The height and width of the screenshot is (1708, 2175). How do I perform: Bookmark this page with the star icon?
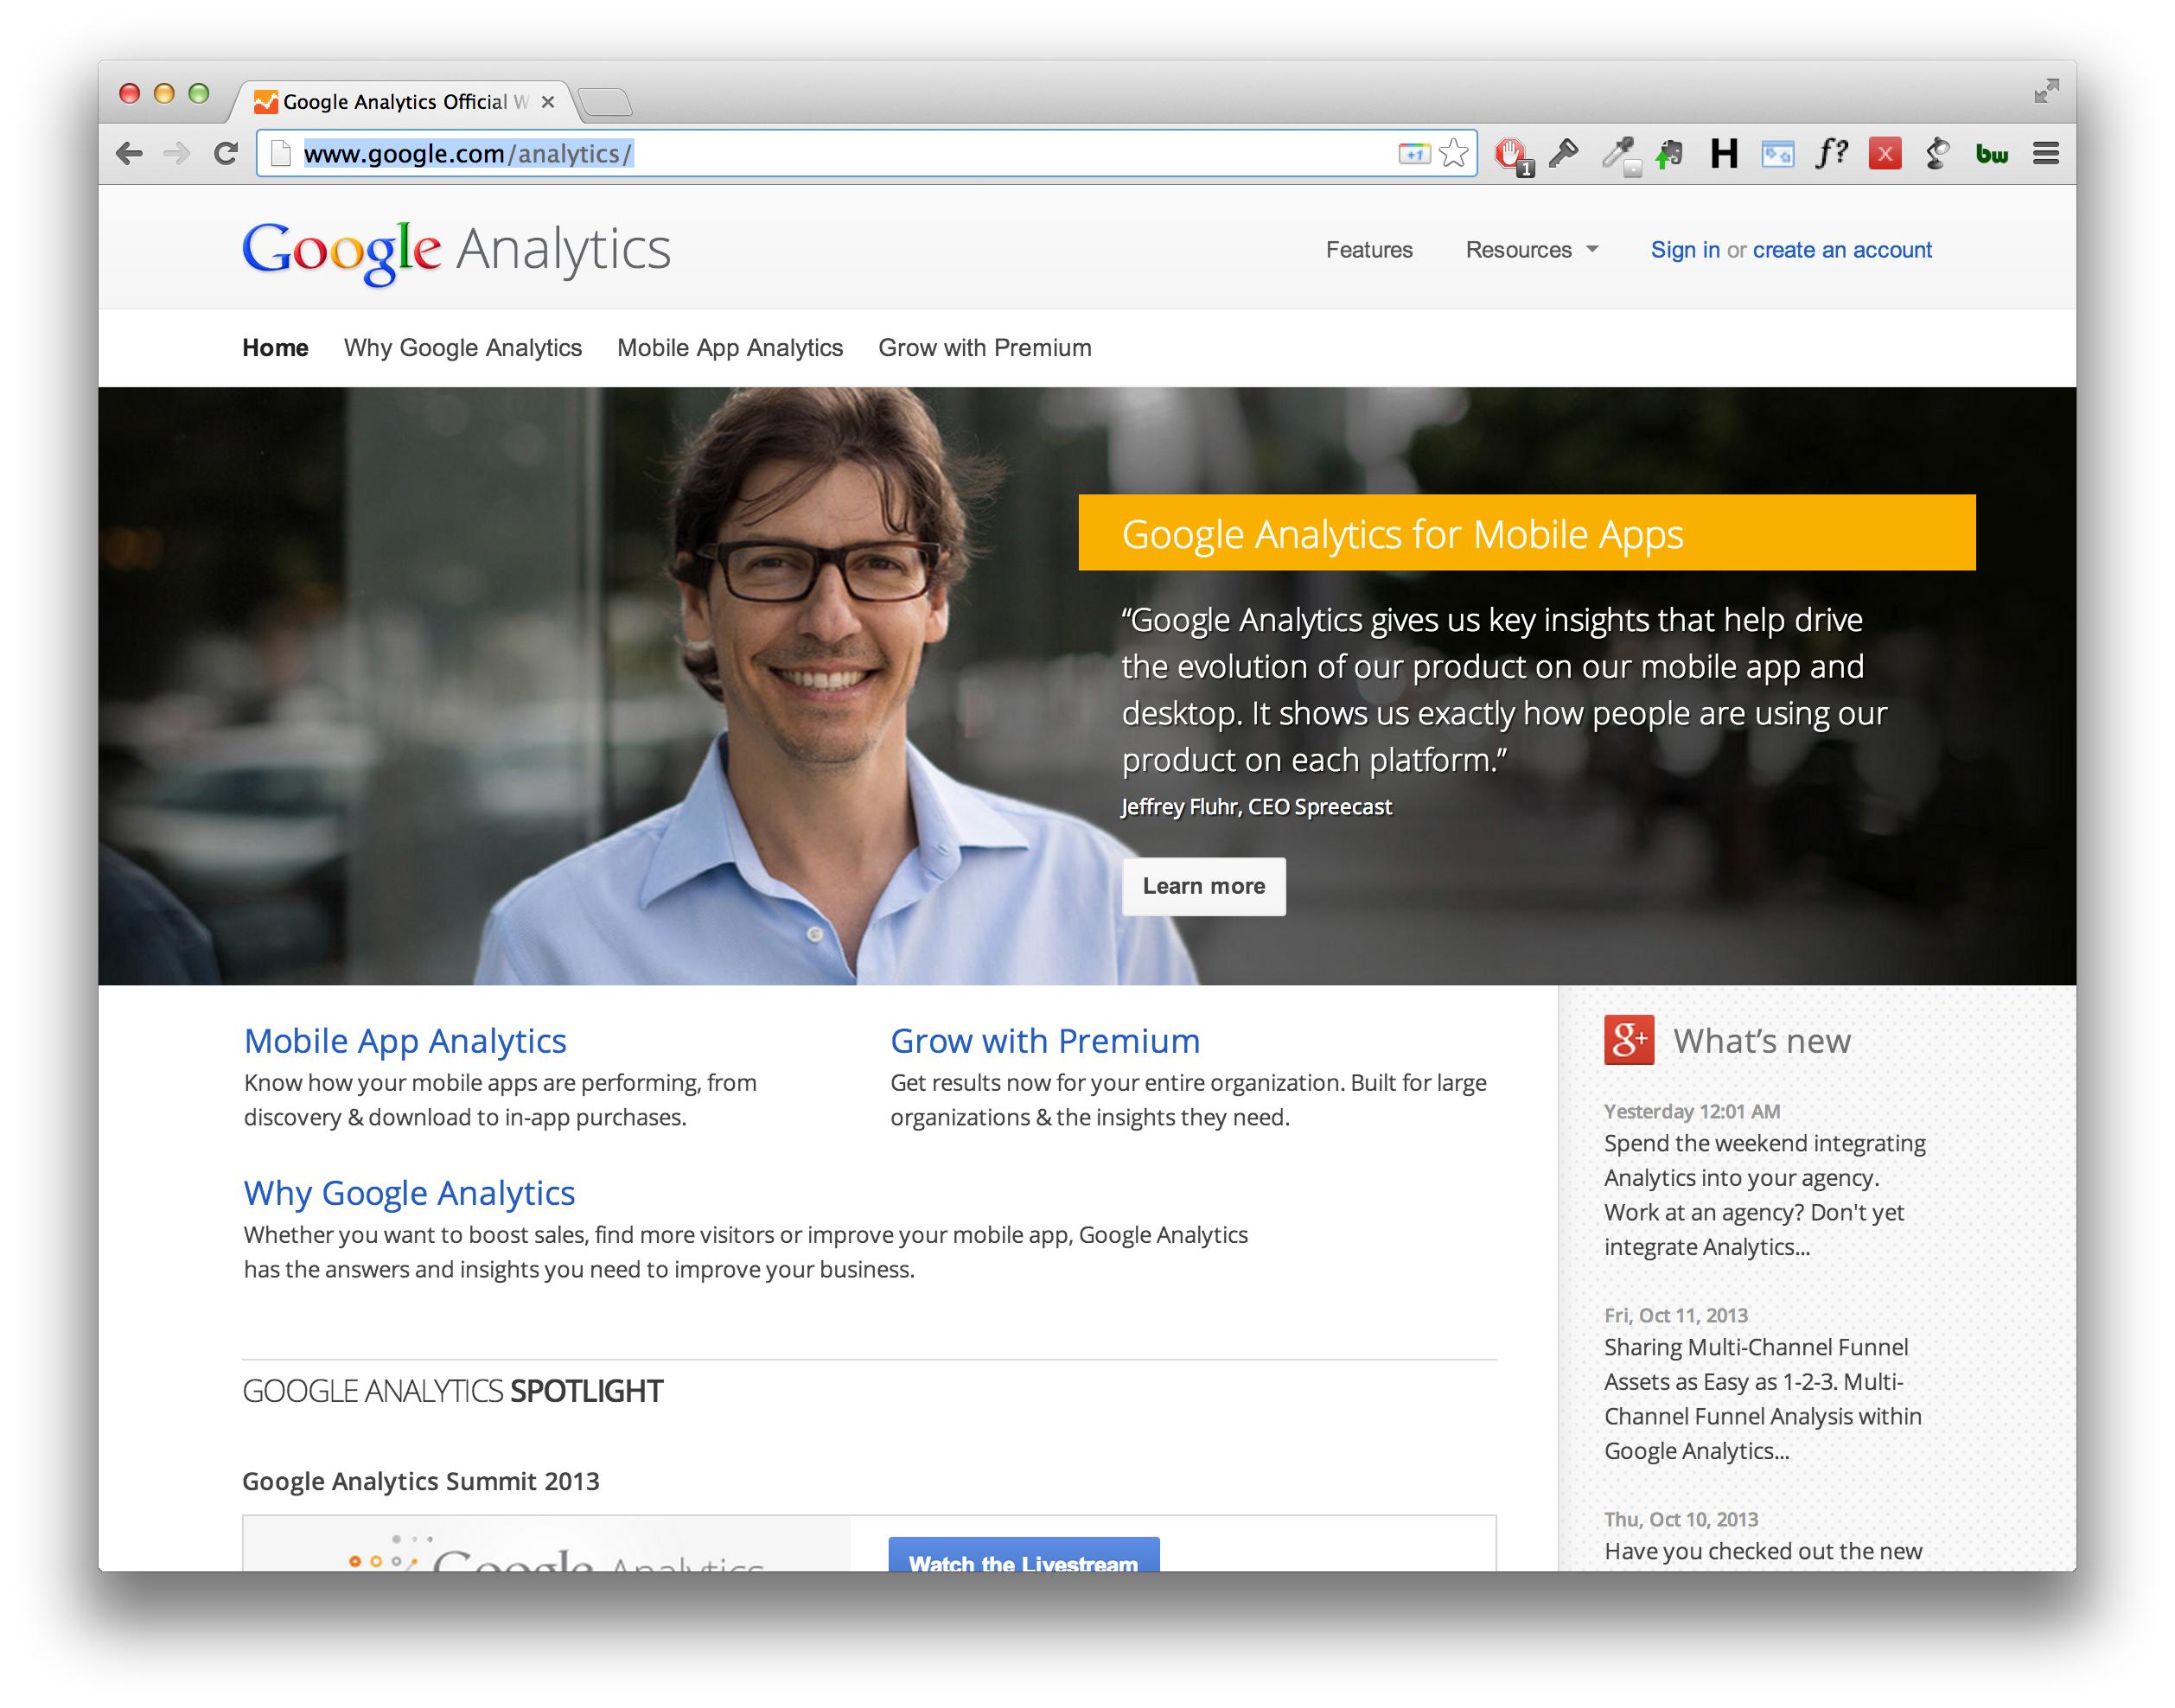[x=1454, y=154]
